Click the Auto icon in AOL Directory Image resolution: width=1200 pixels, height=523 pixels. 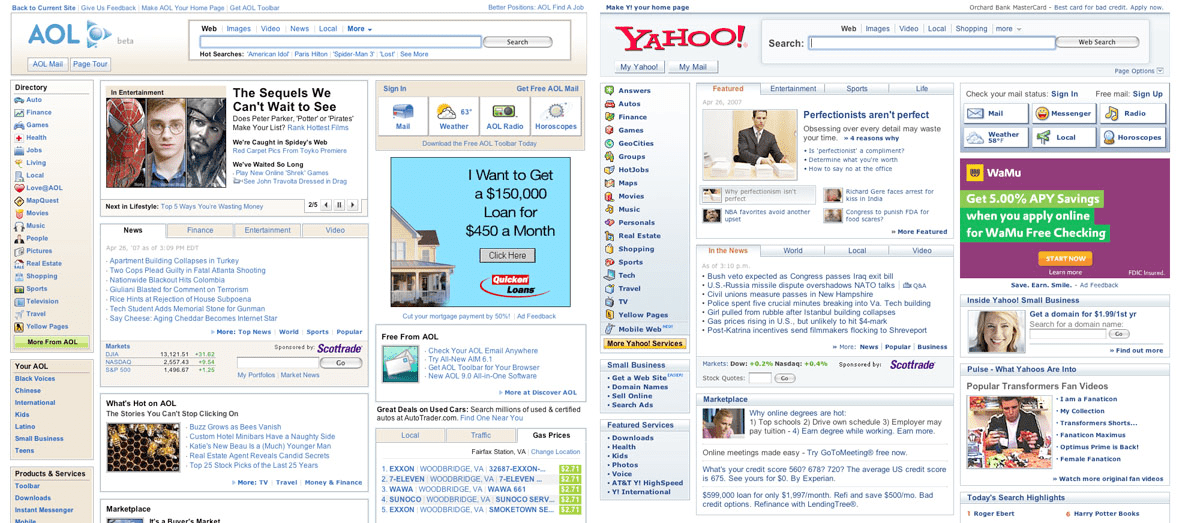pyautogui.click(x=19, y=100)
